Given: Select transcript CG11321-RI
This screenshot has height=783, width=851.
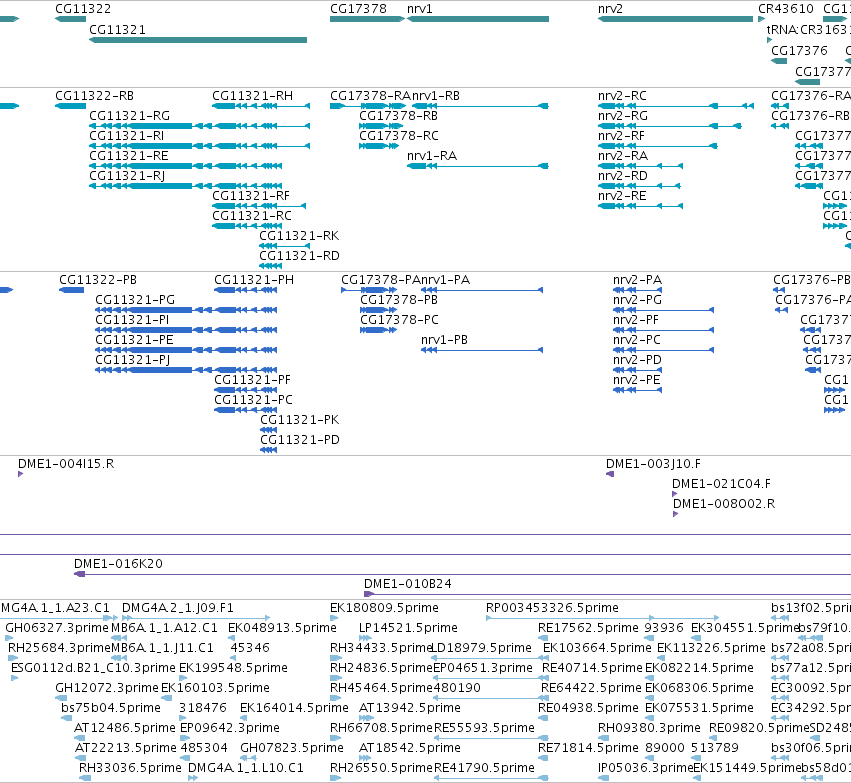Looking at the screenshot, I should tap(126, 136).
